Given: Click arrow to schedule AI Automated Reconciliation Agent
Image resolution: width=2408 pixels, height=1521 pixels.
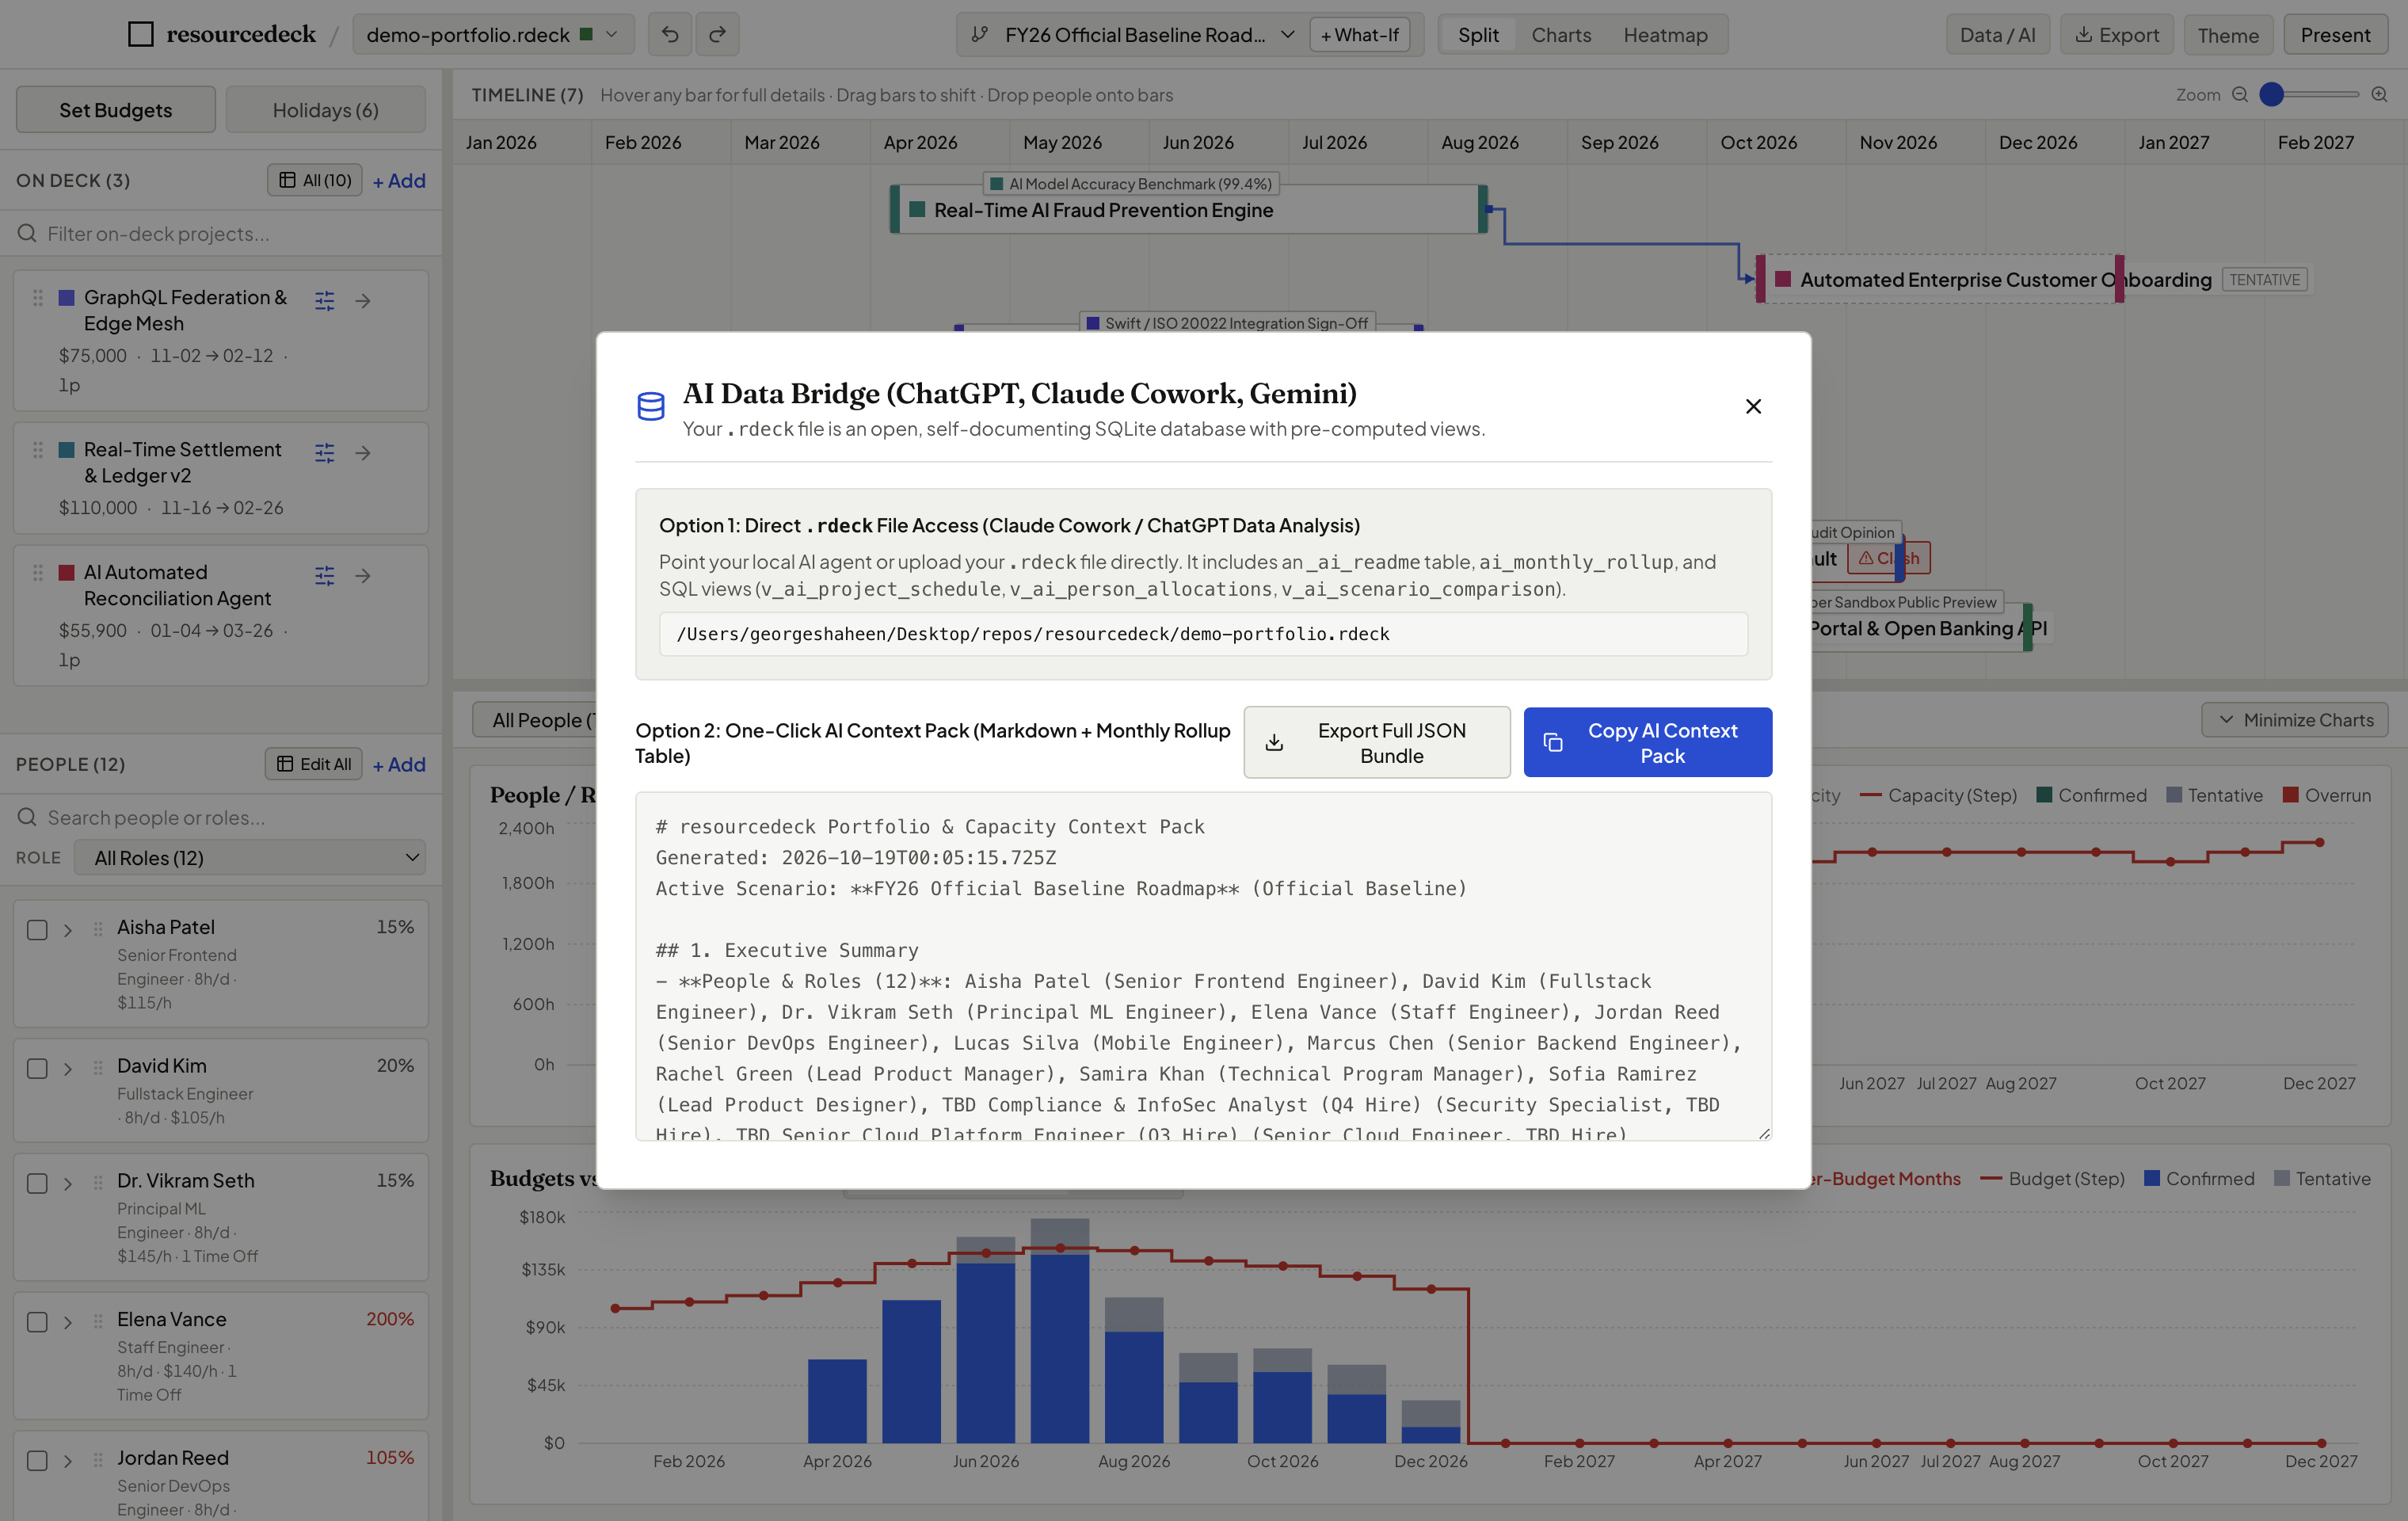Looking at the screenshot, I should coord(363,575).
